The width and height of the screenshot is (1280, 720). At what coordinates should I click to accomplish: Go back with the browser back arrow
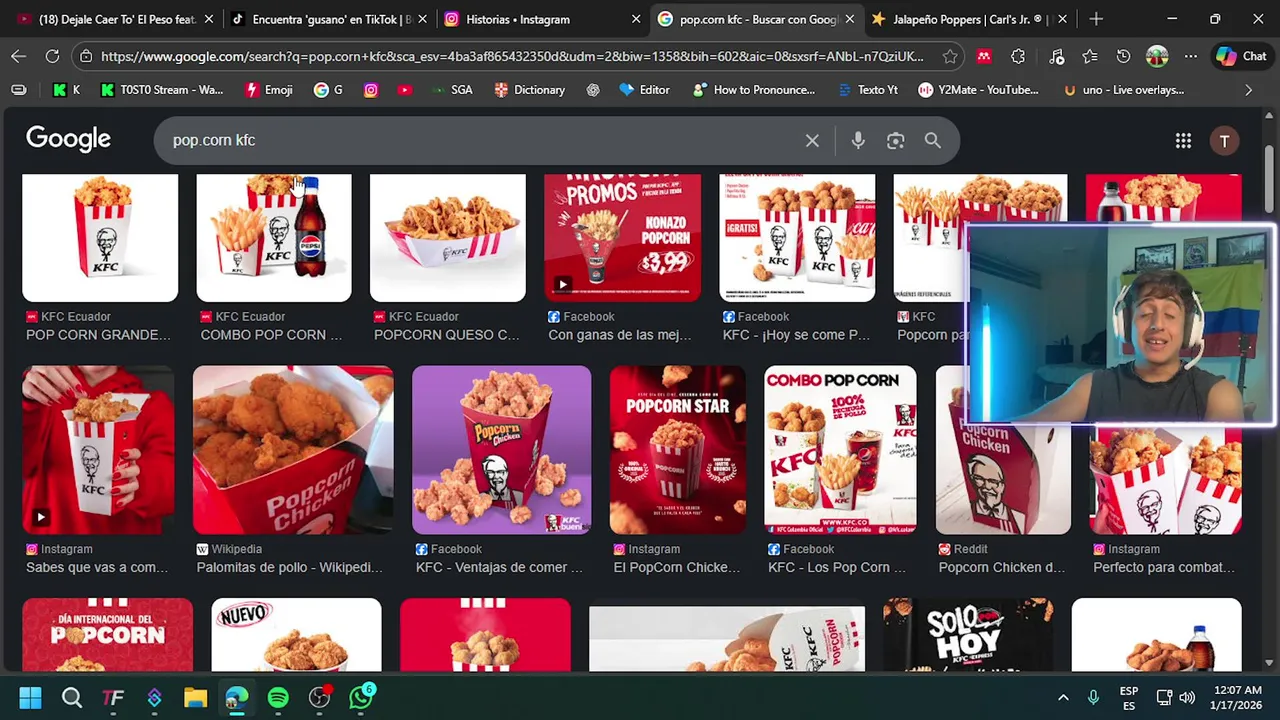19,57
